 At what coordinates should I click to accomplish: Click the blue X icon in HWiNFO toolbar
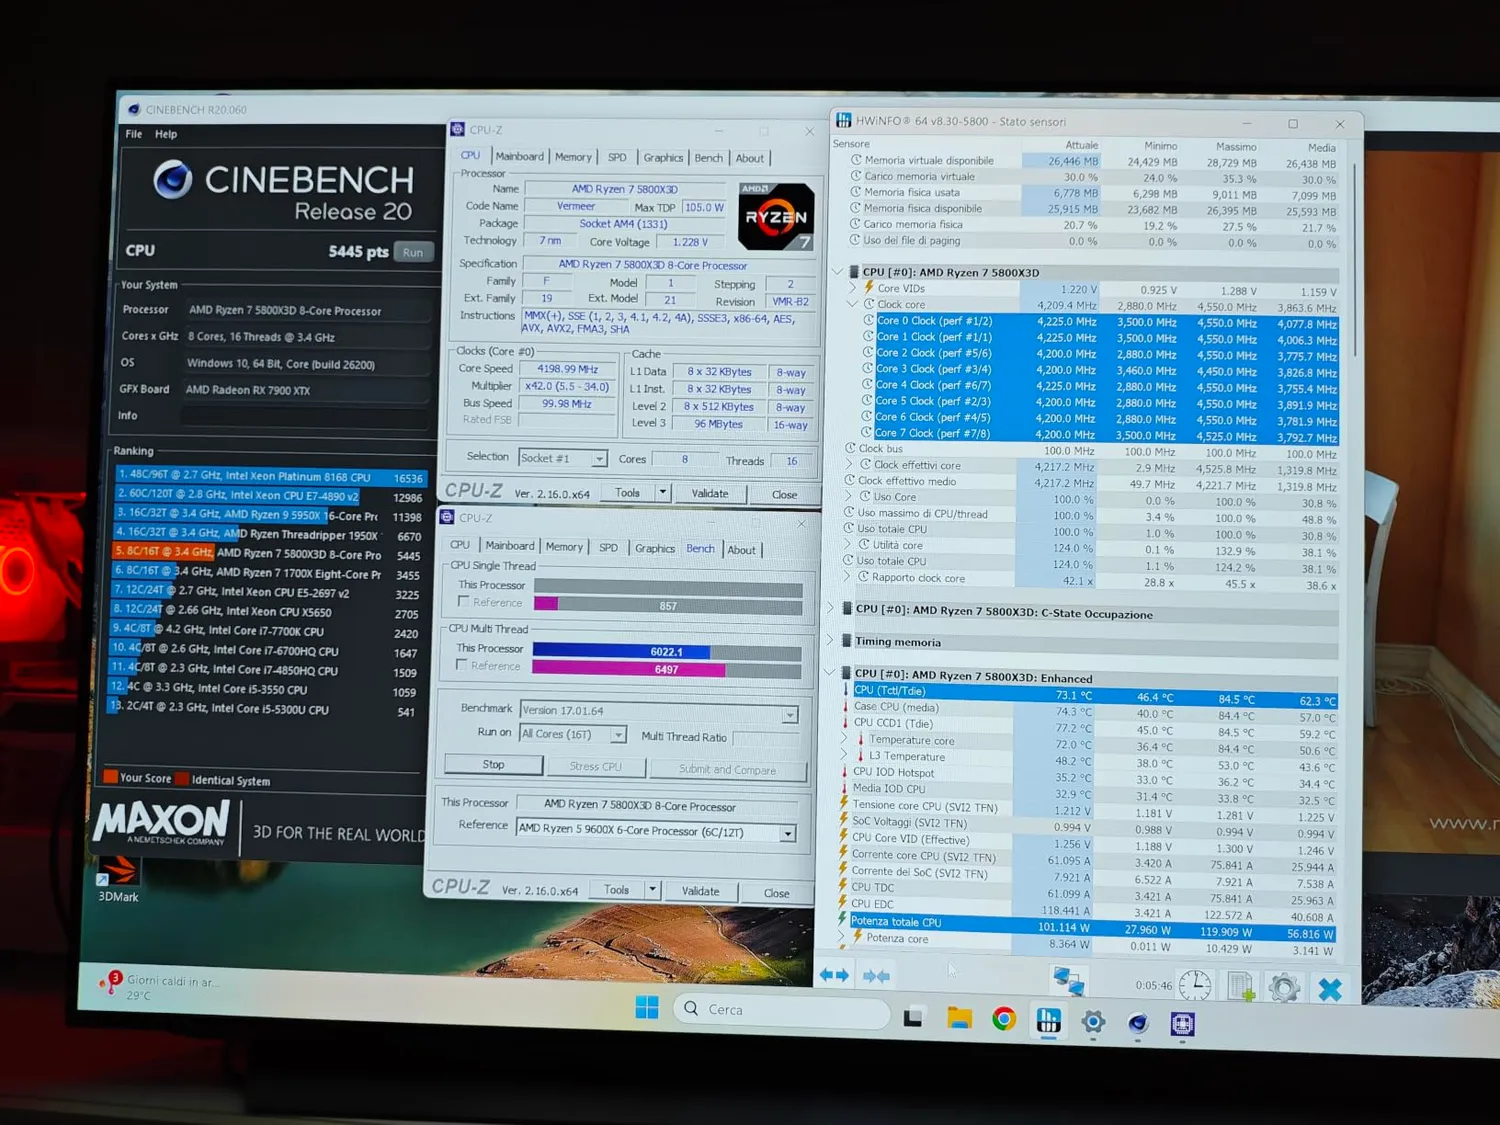click(x=1330, y=990)
